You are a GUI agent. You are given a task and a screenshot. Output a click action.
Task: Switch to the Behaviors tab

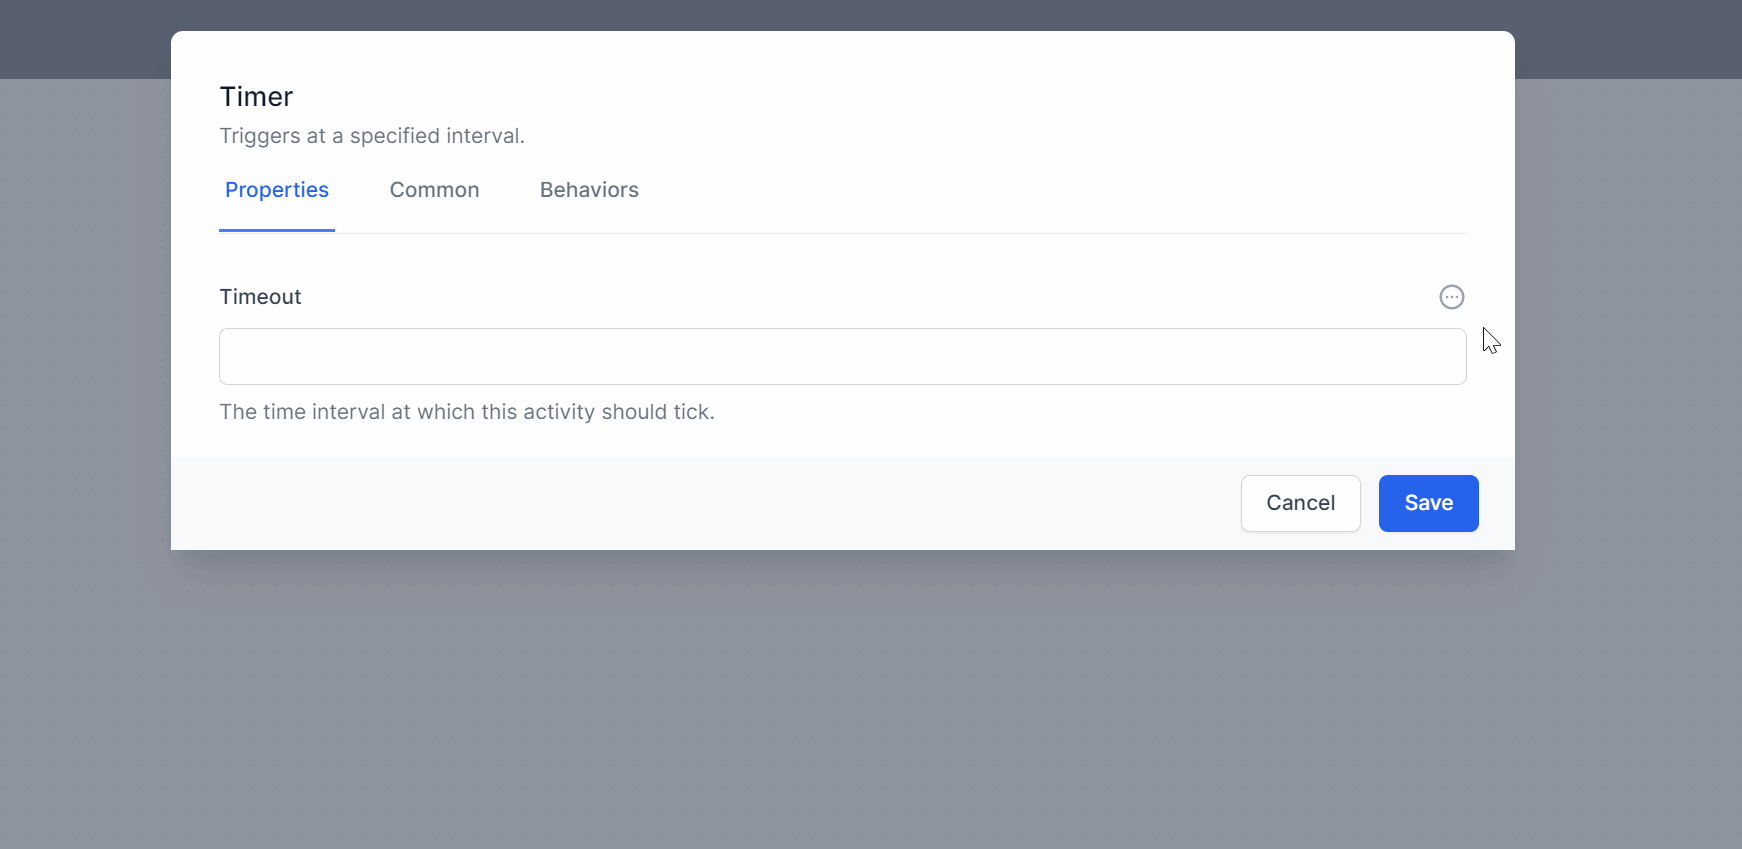click(589, 190)
